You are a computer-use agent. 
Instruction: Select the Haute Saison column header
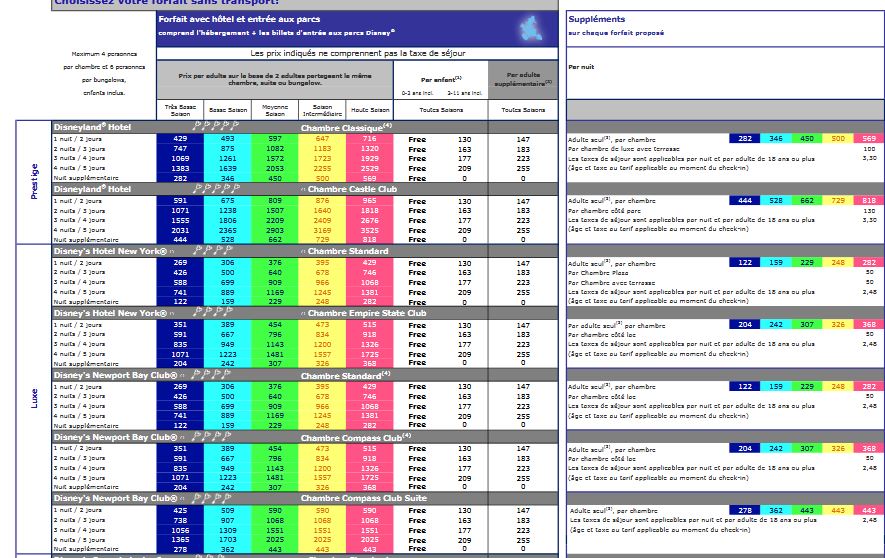(370, 110)
